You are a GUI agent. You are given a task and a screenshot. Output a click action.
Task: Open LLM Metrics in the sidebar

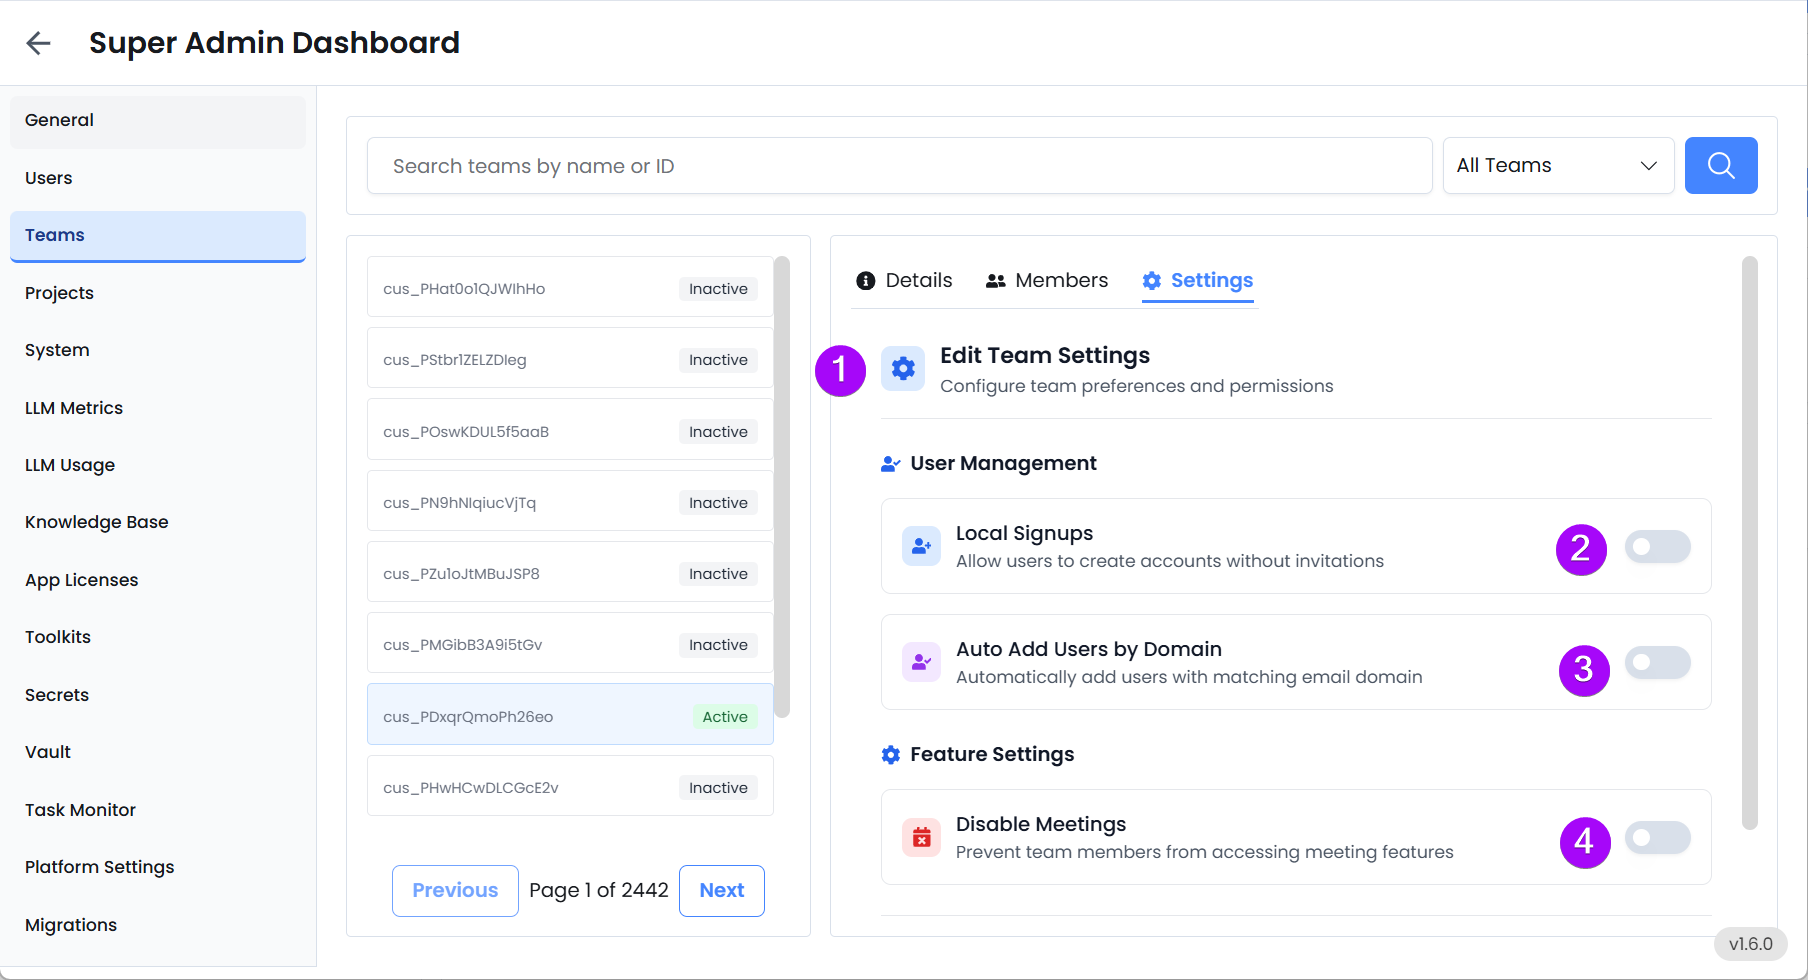pos(158,408)
